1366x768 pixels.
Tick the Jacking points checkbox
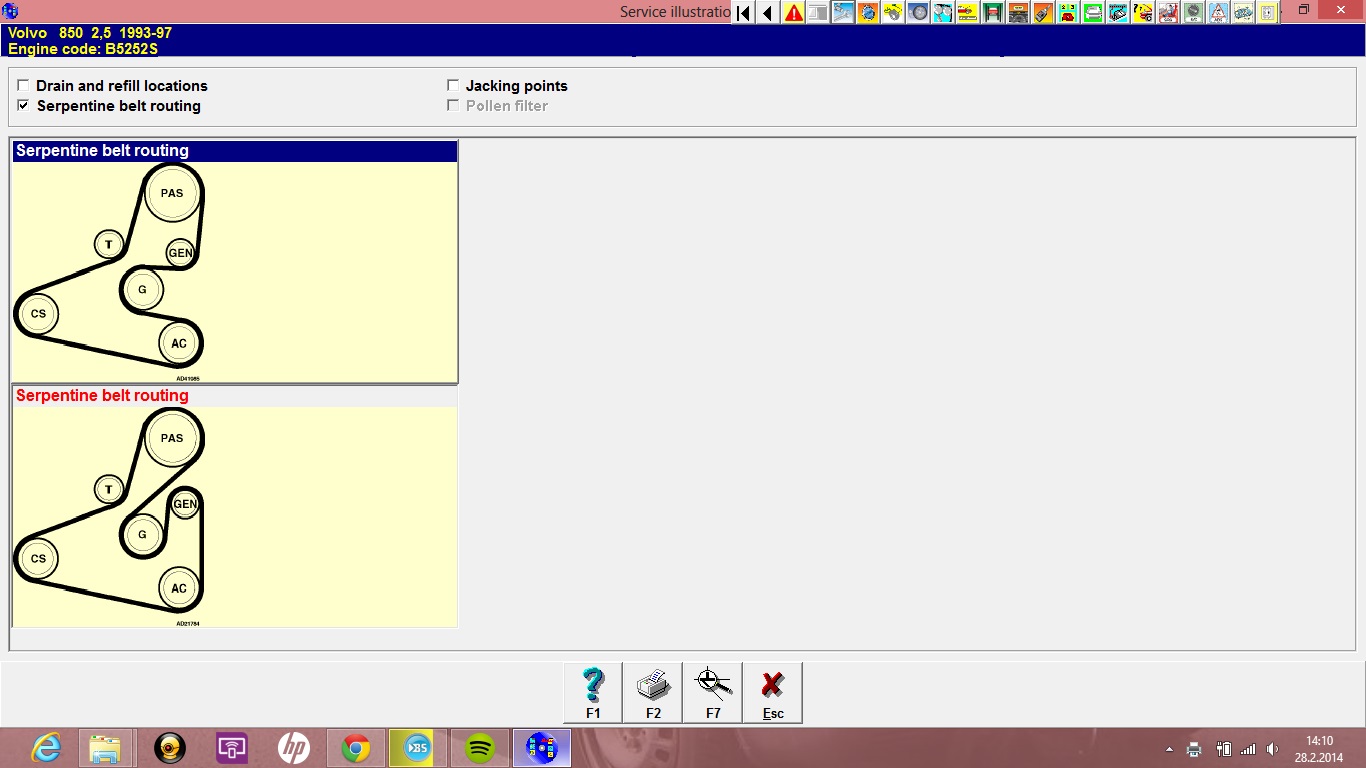(x=453, y=86)
